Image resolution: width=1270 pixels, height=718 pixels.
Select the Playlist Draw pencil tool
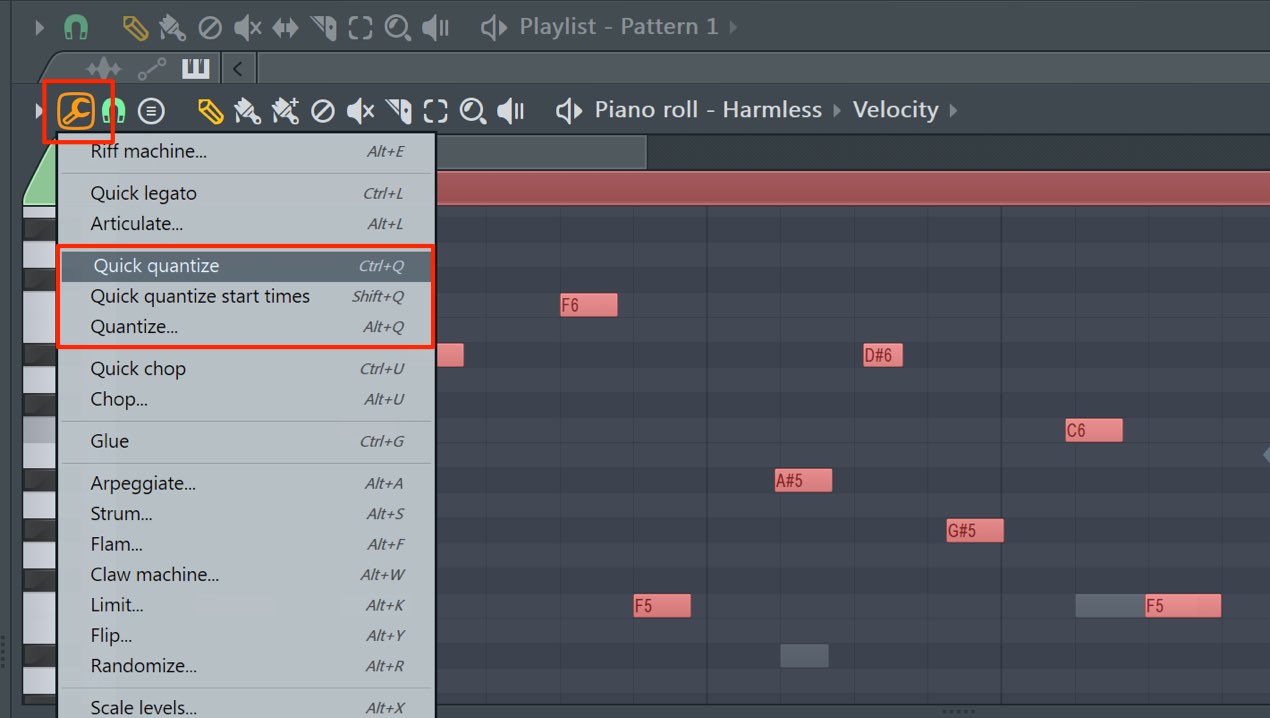(x=135, y=27)
